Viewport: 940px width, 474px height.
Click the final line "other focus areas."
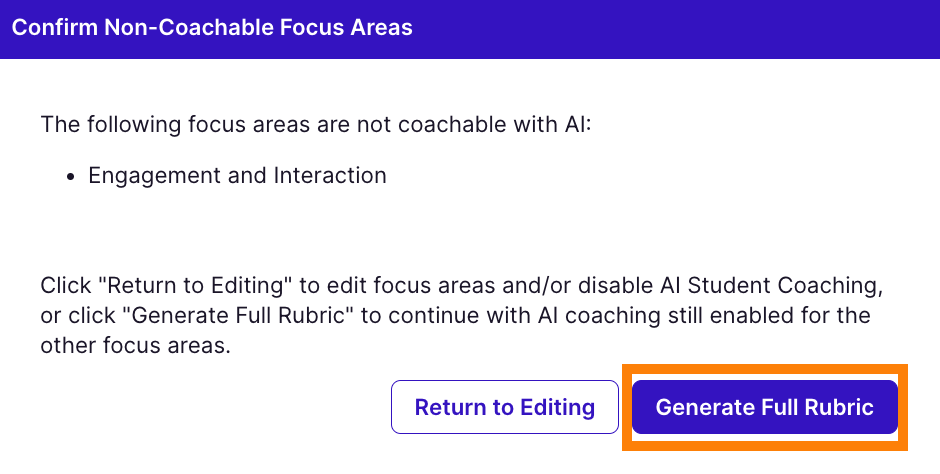[136, 347]
